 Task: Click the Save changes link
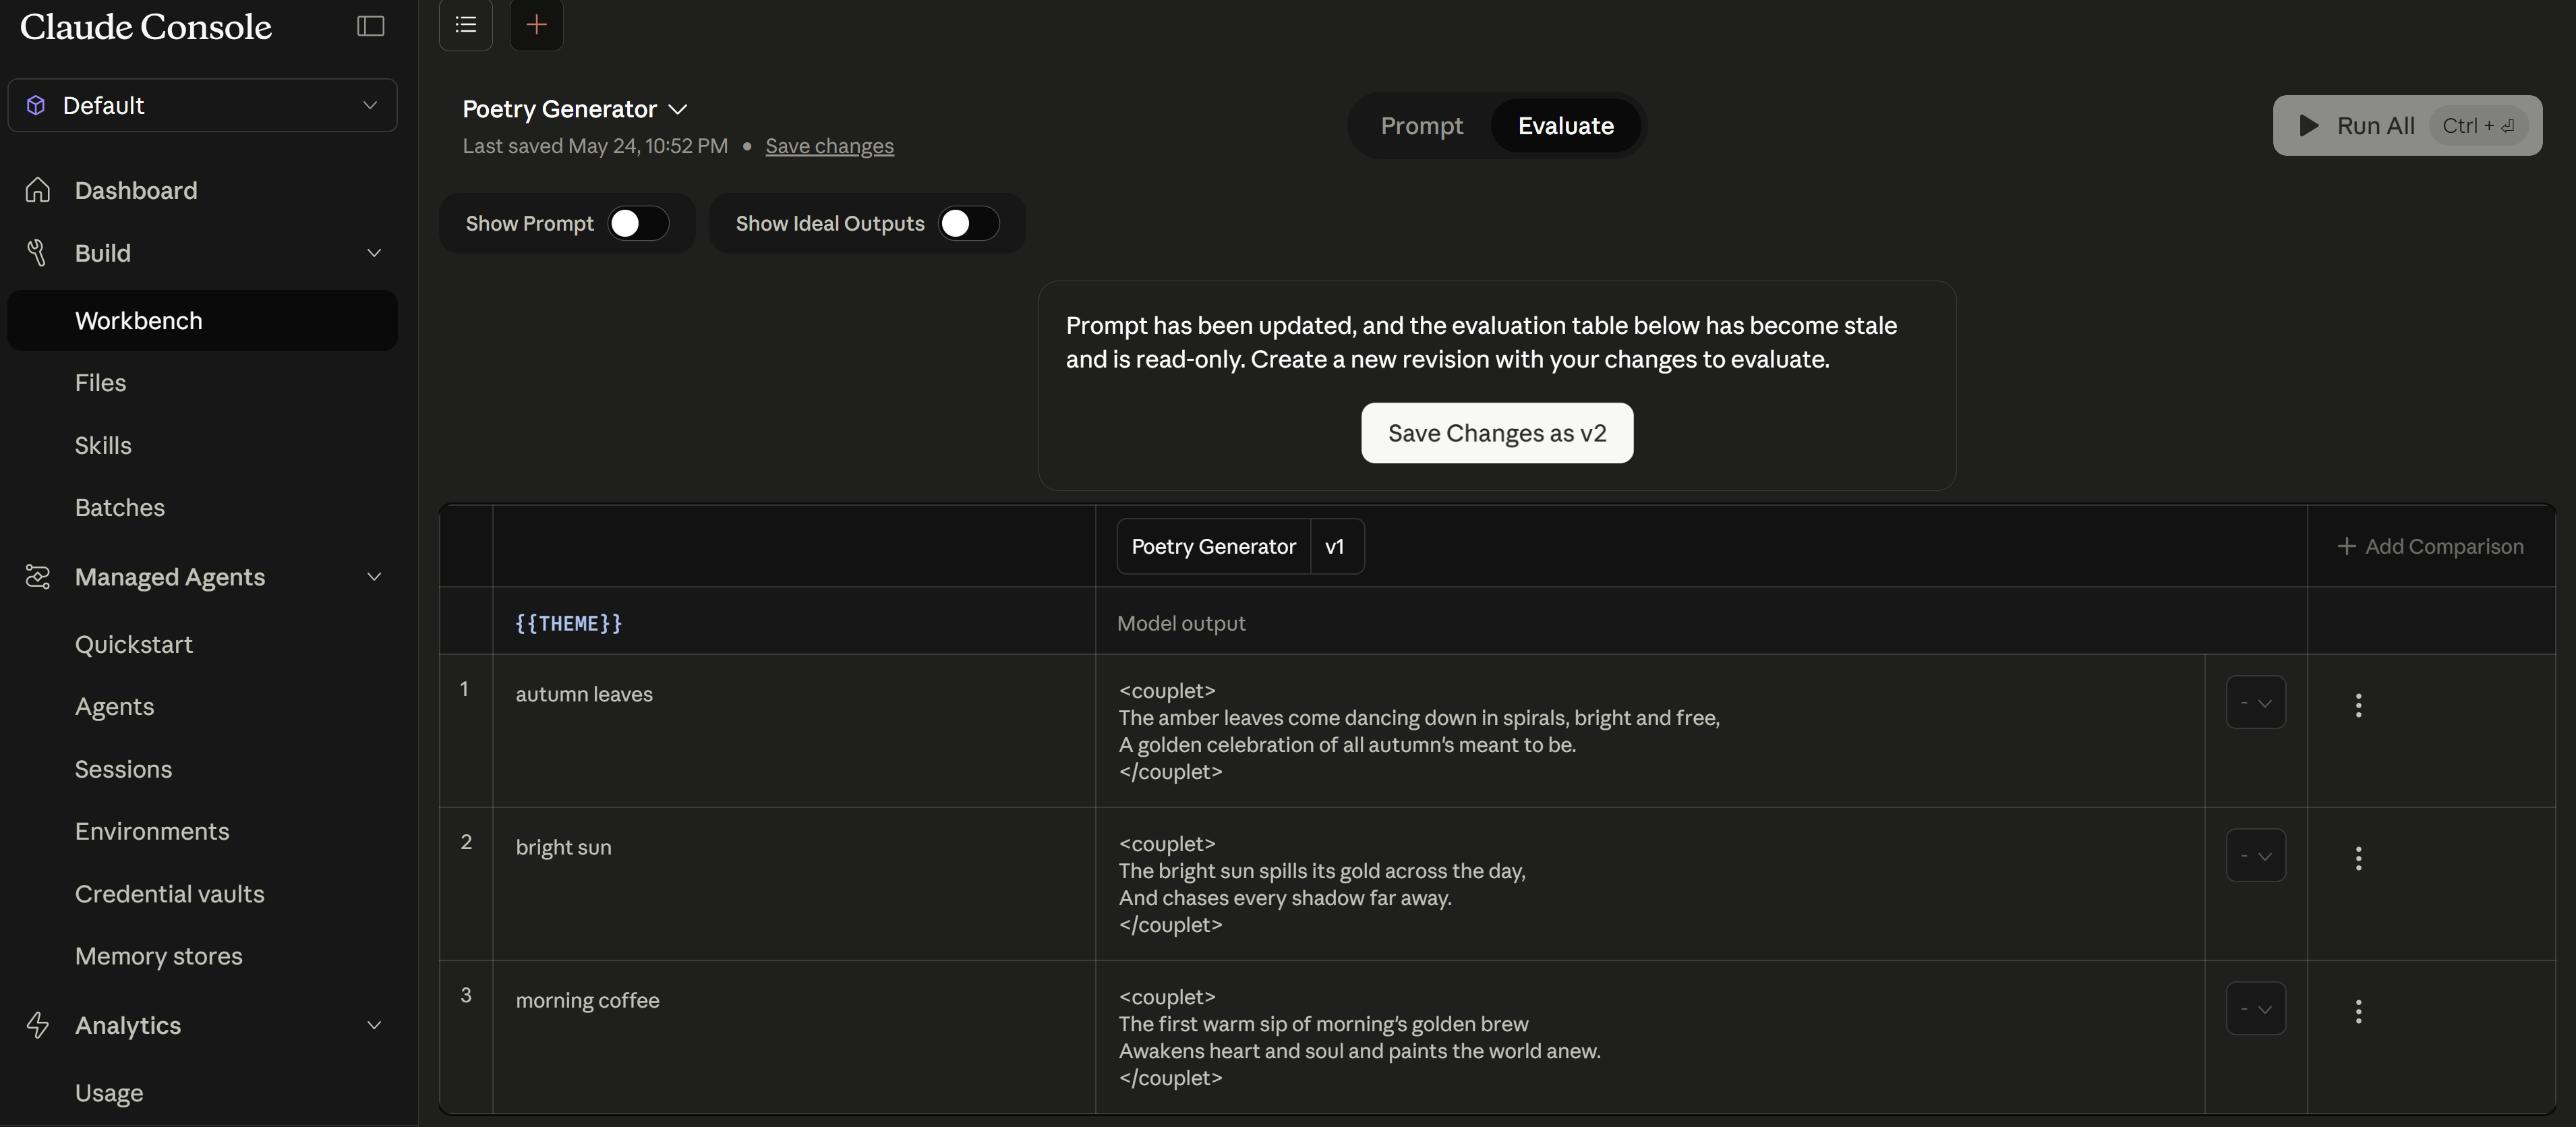(x=829, y=146)
